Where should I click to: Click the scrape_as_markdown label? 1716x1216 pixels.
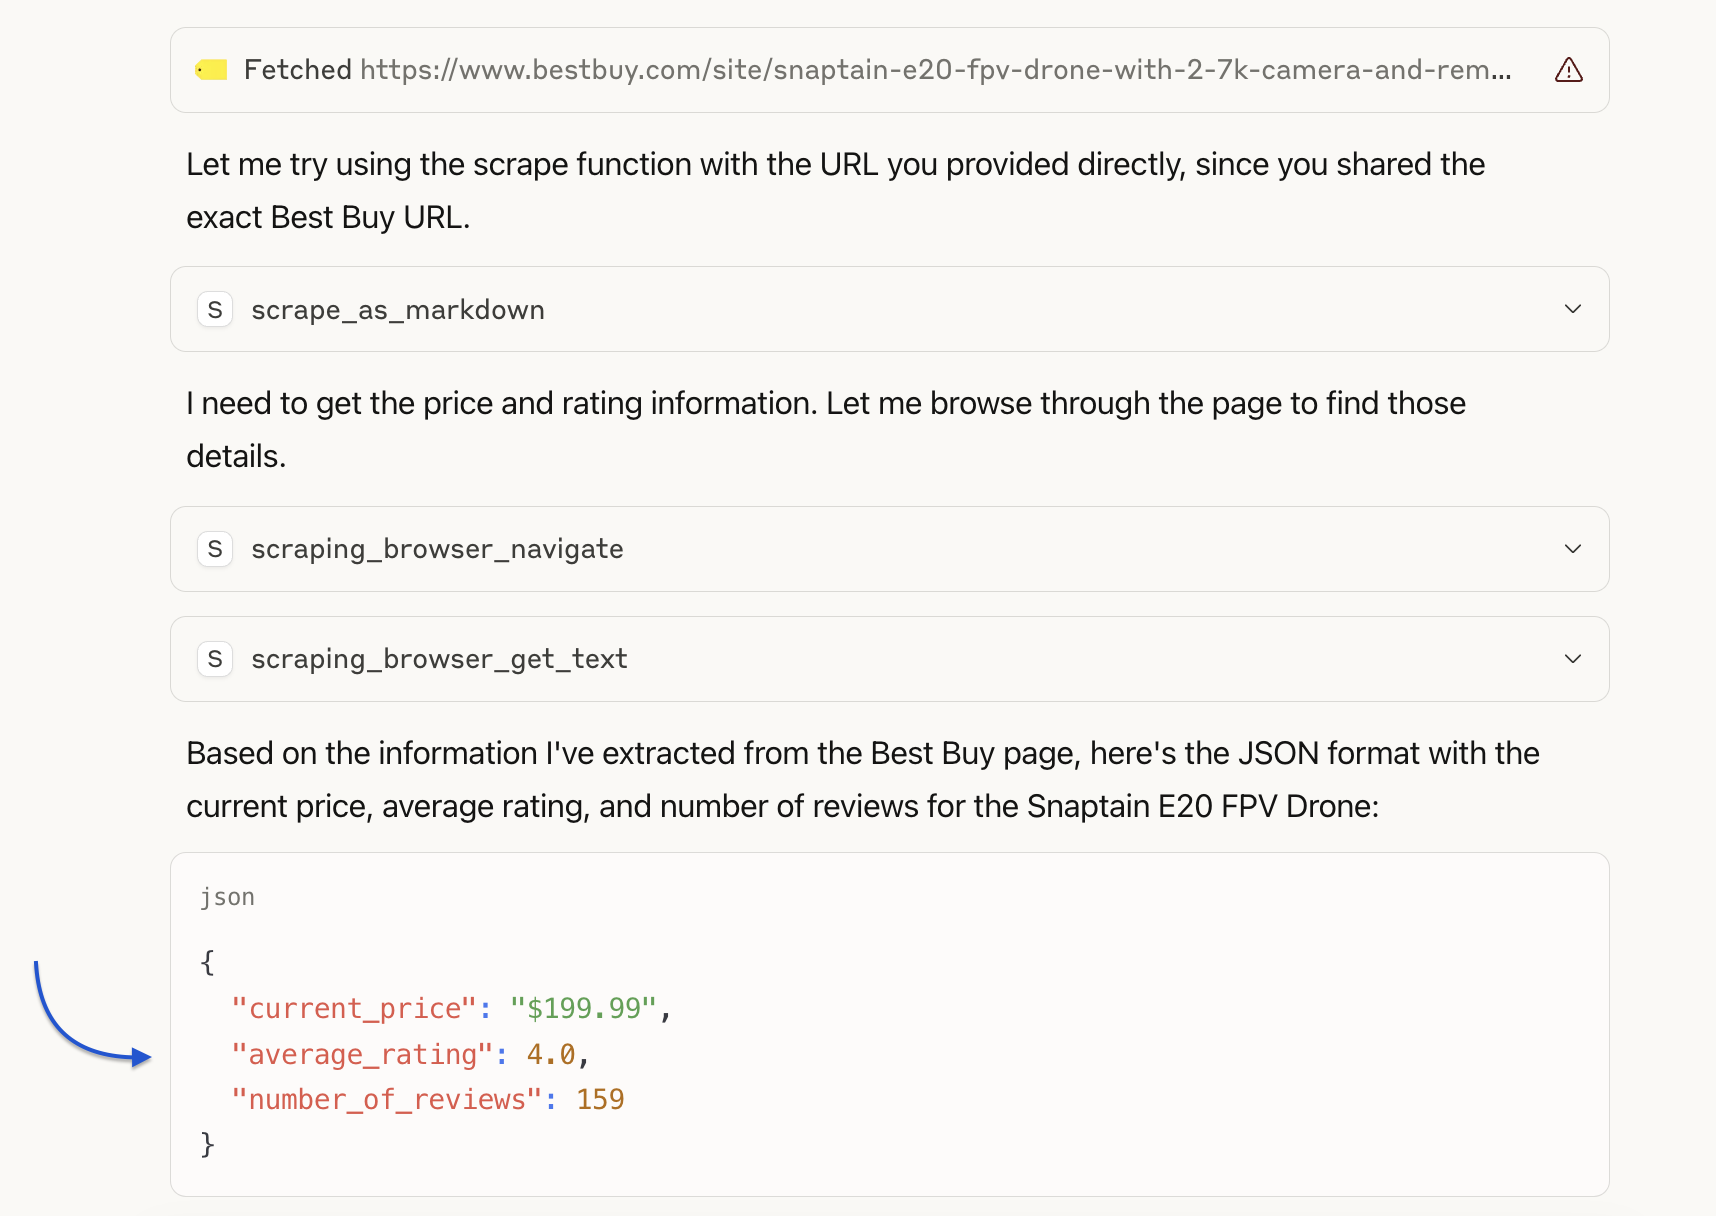(398, 310)
